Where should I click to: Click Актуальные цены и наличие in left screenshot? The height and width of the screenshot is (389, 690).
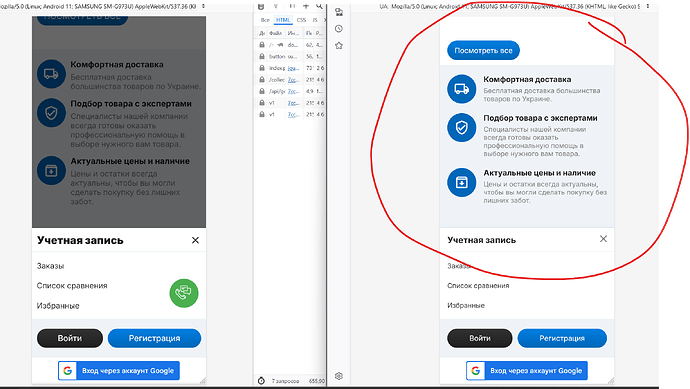pyautogui.click(x=130, y=161)
